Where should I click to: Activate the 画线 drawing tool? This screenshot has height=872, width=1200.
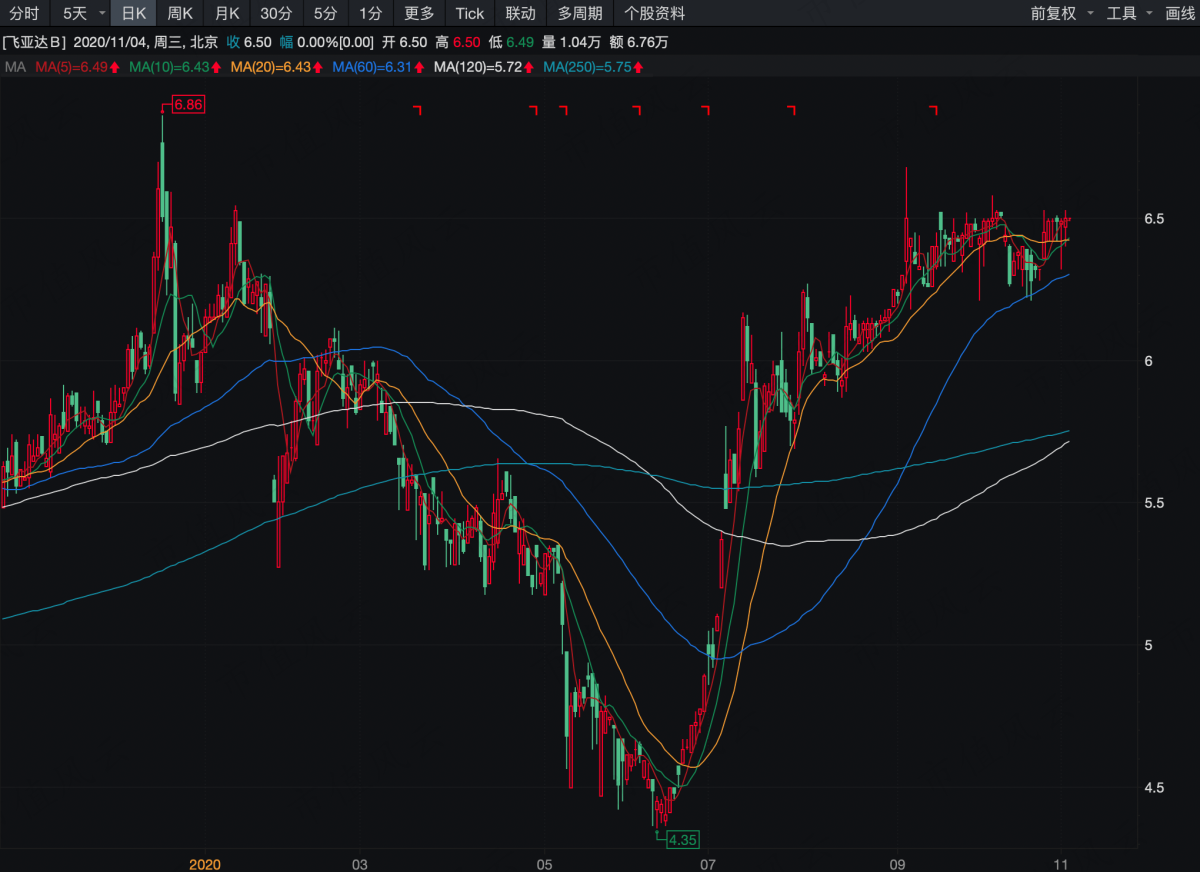click(x=1180, y=13)
